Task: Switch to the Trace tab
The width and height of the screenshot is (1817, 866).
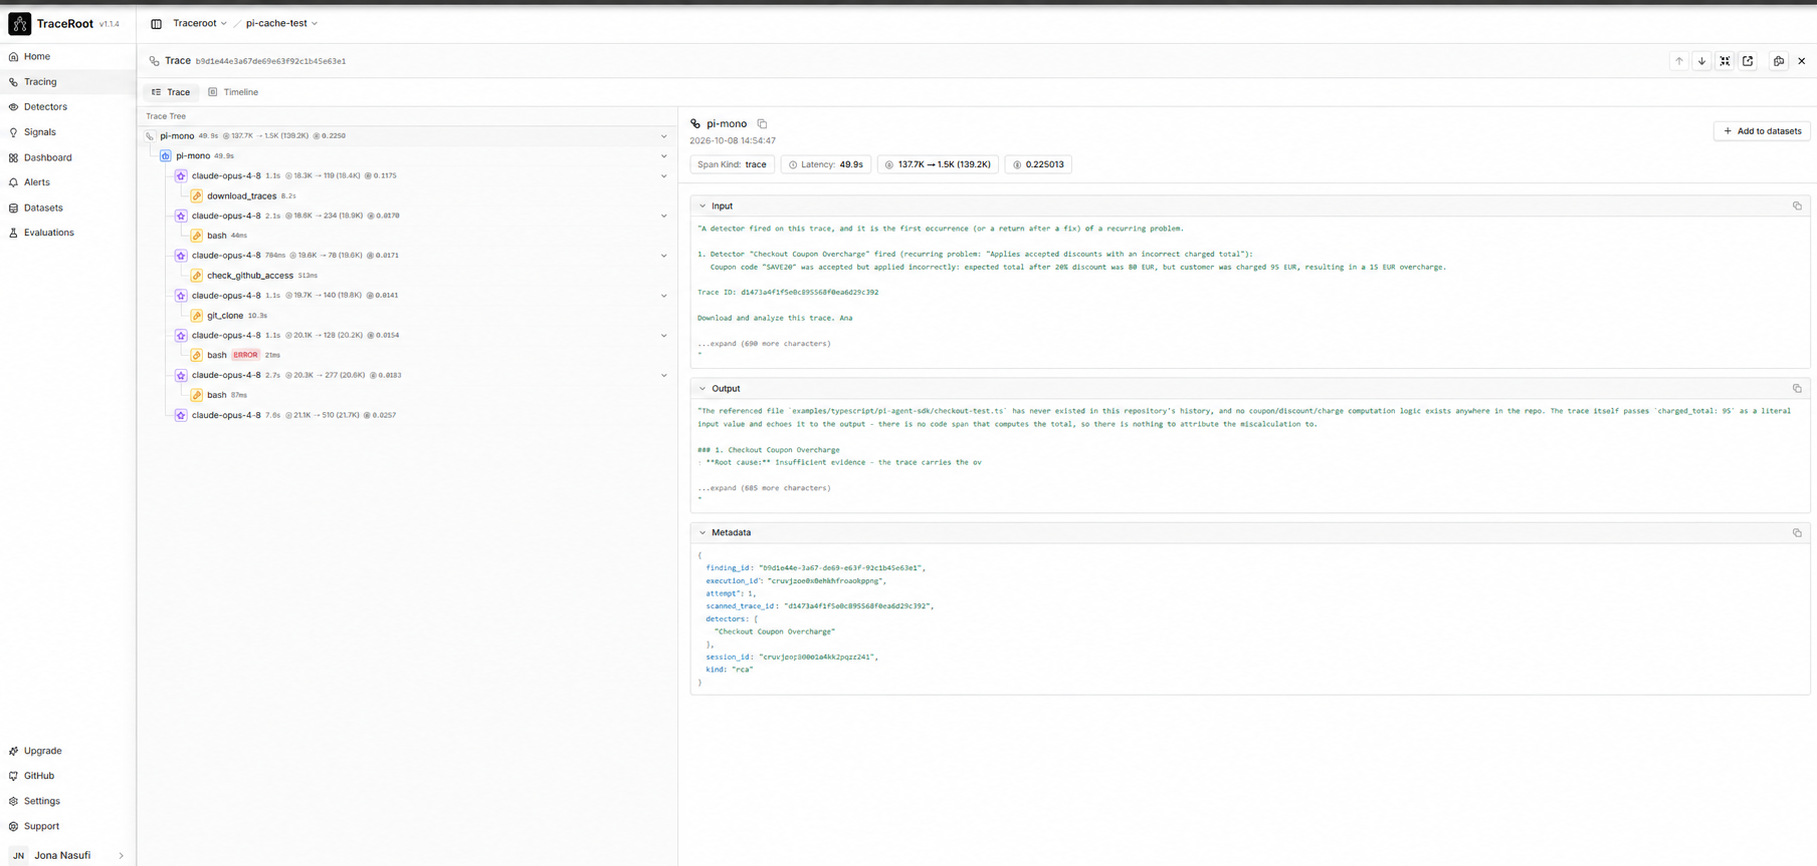Action: (x=171, y=92)
